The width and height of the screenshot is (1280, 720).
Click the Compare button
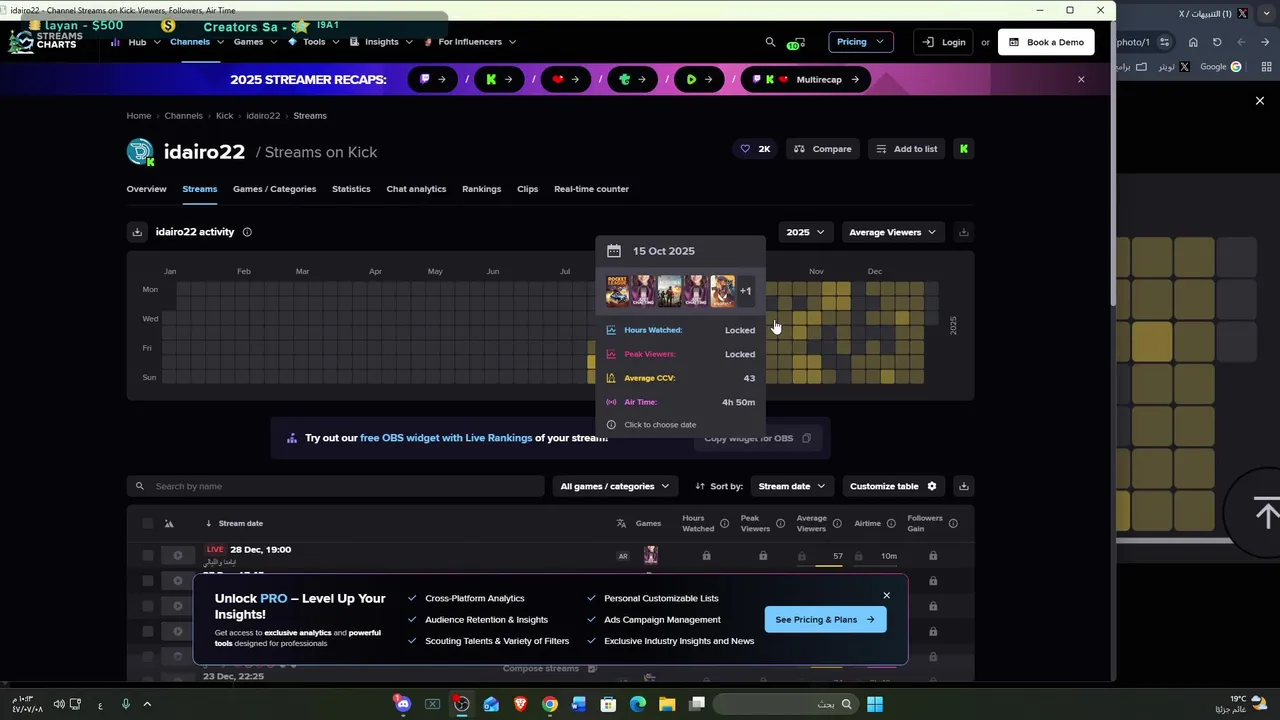[x=822, y=149]
